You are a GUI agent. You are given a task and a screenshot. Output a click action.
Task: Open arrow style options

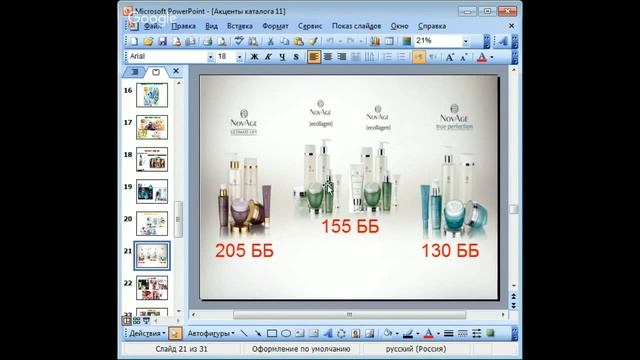pos(476,333)
